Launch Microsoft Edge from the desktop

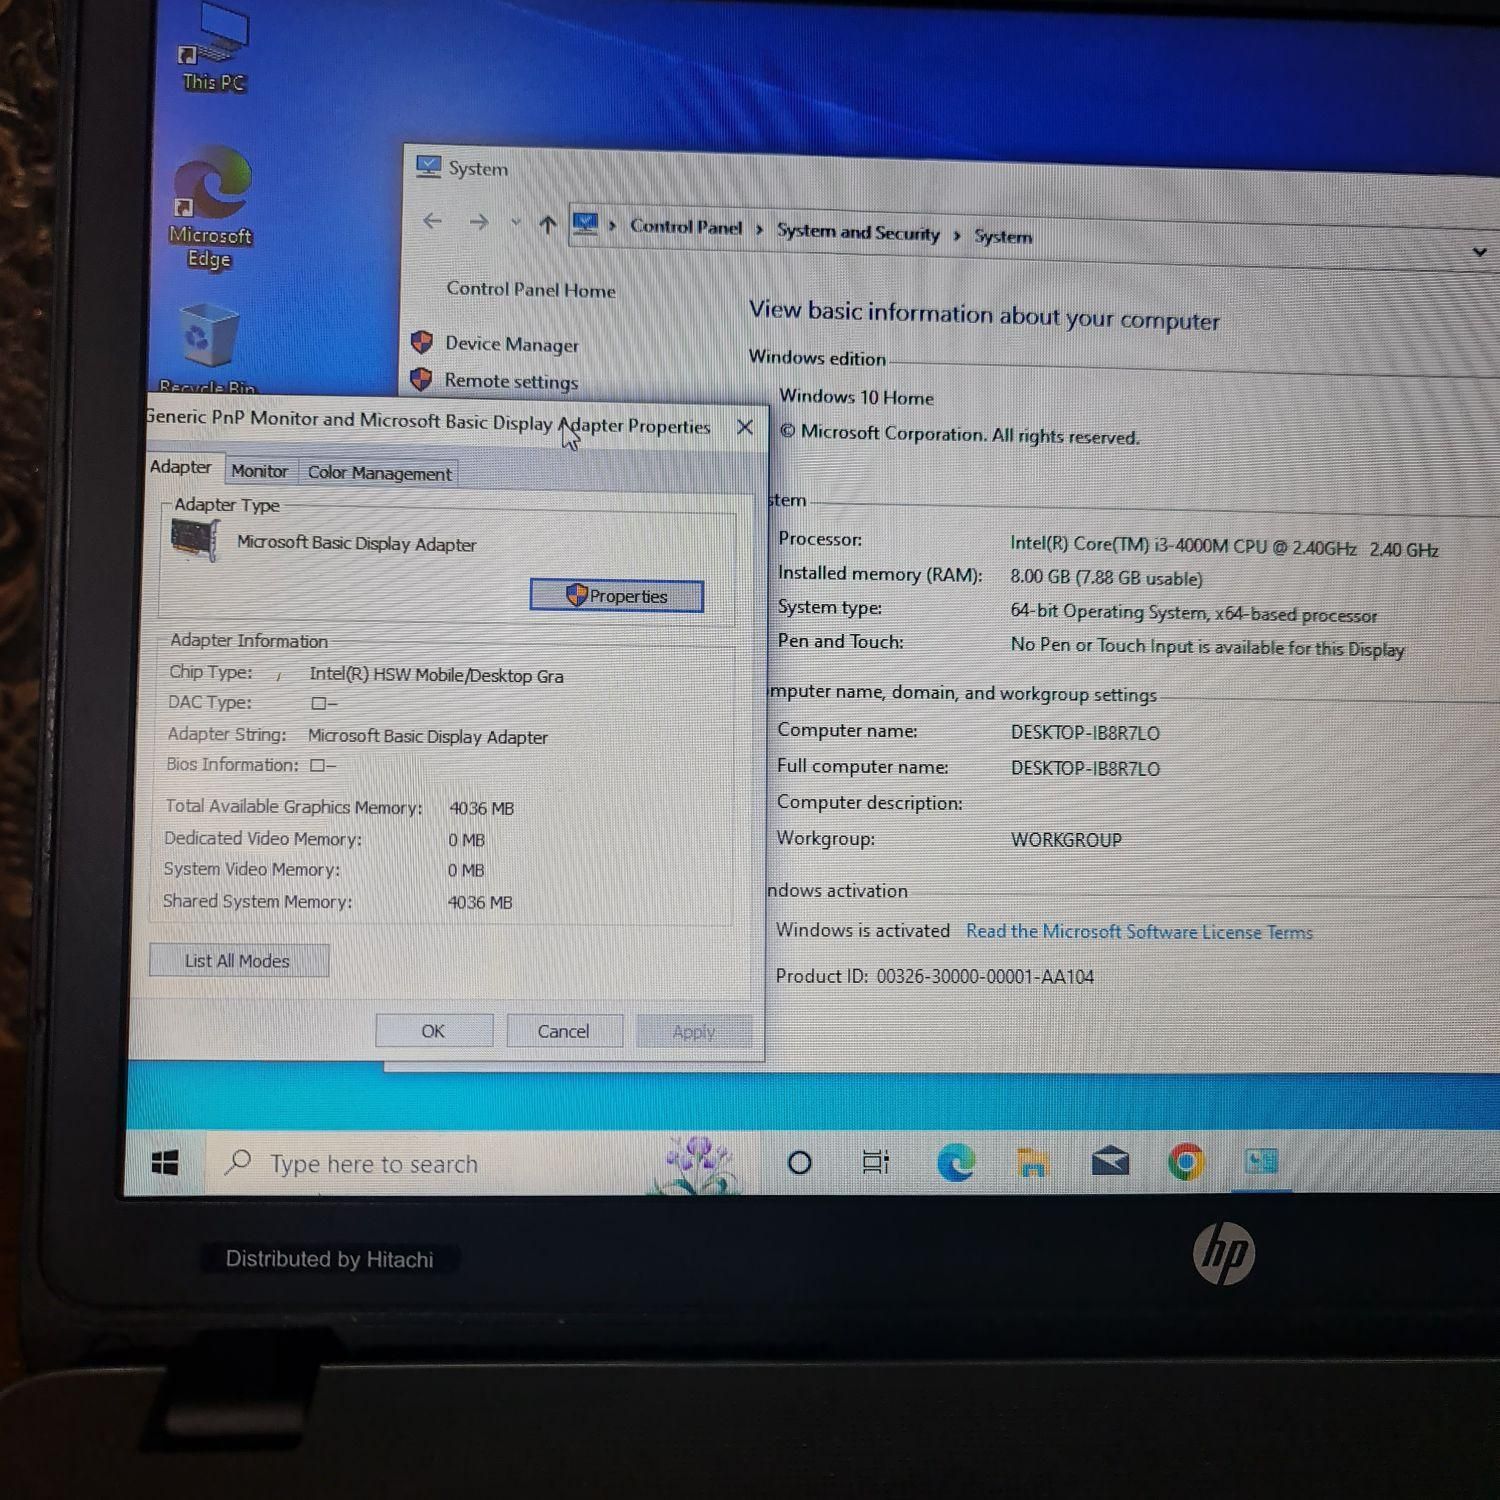(x=209, y=208)
